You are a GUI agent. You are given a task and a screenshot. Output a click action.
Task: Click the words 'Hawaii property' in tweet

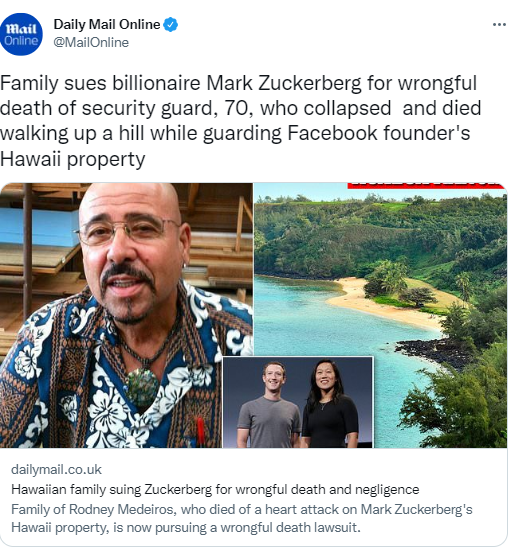pyautogui.click(x=72, y=159)
